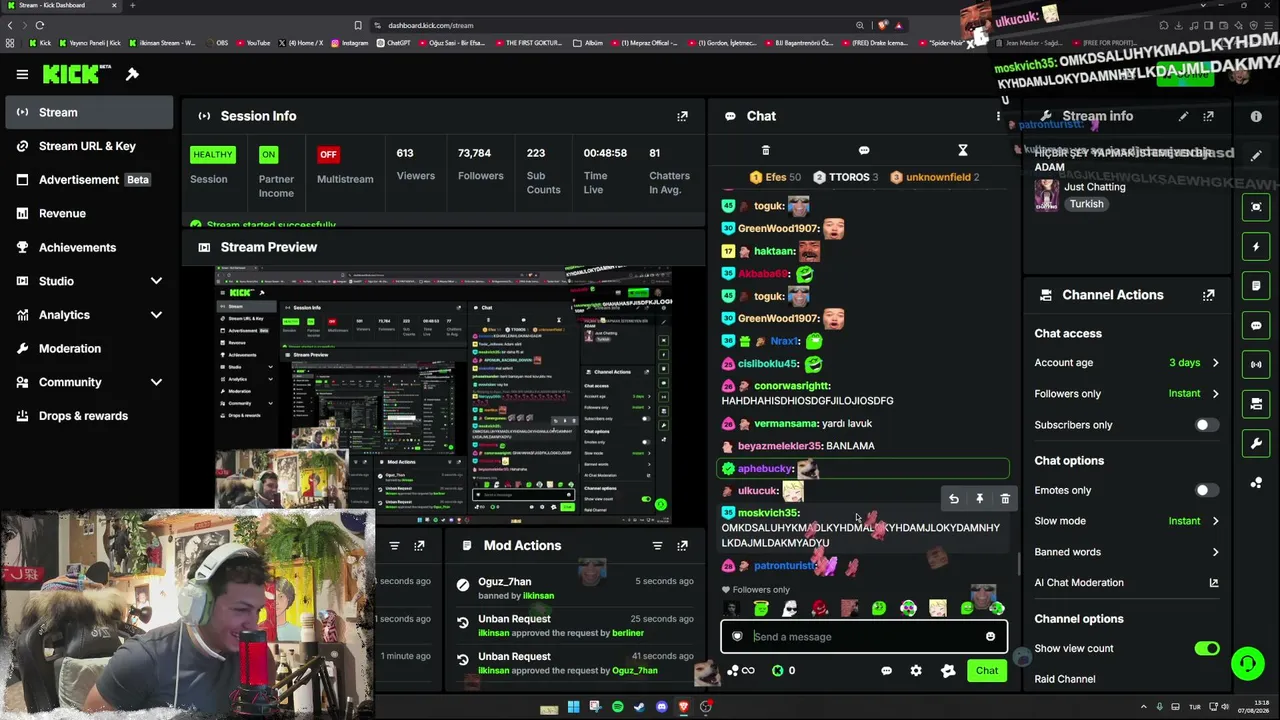The height and width of the screenshot is (720, 1280).
Task: Click the speech bubble icon in the chat toolbar
Action: click(864, 150)
